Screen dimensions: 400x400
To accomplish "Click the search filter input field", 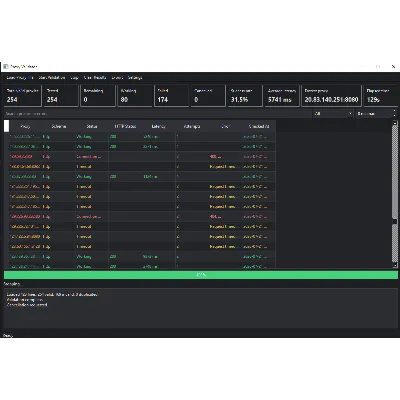I will point(157,114).
